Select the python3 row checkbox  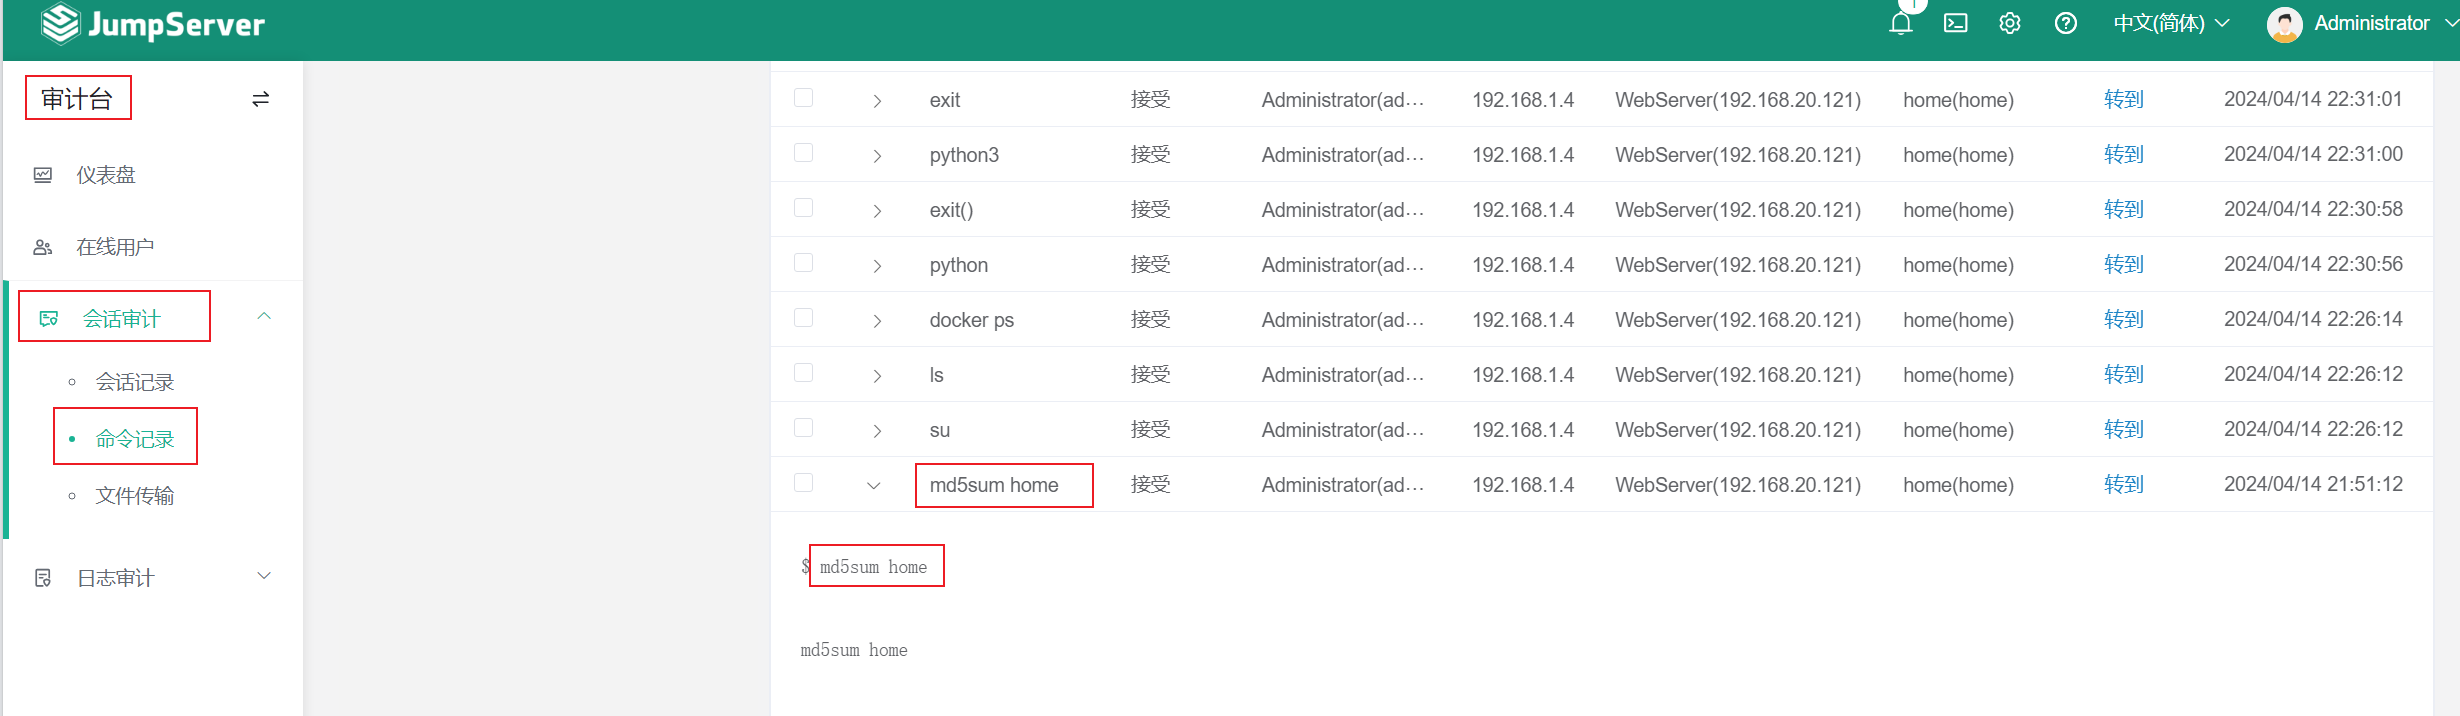[803, 153]
